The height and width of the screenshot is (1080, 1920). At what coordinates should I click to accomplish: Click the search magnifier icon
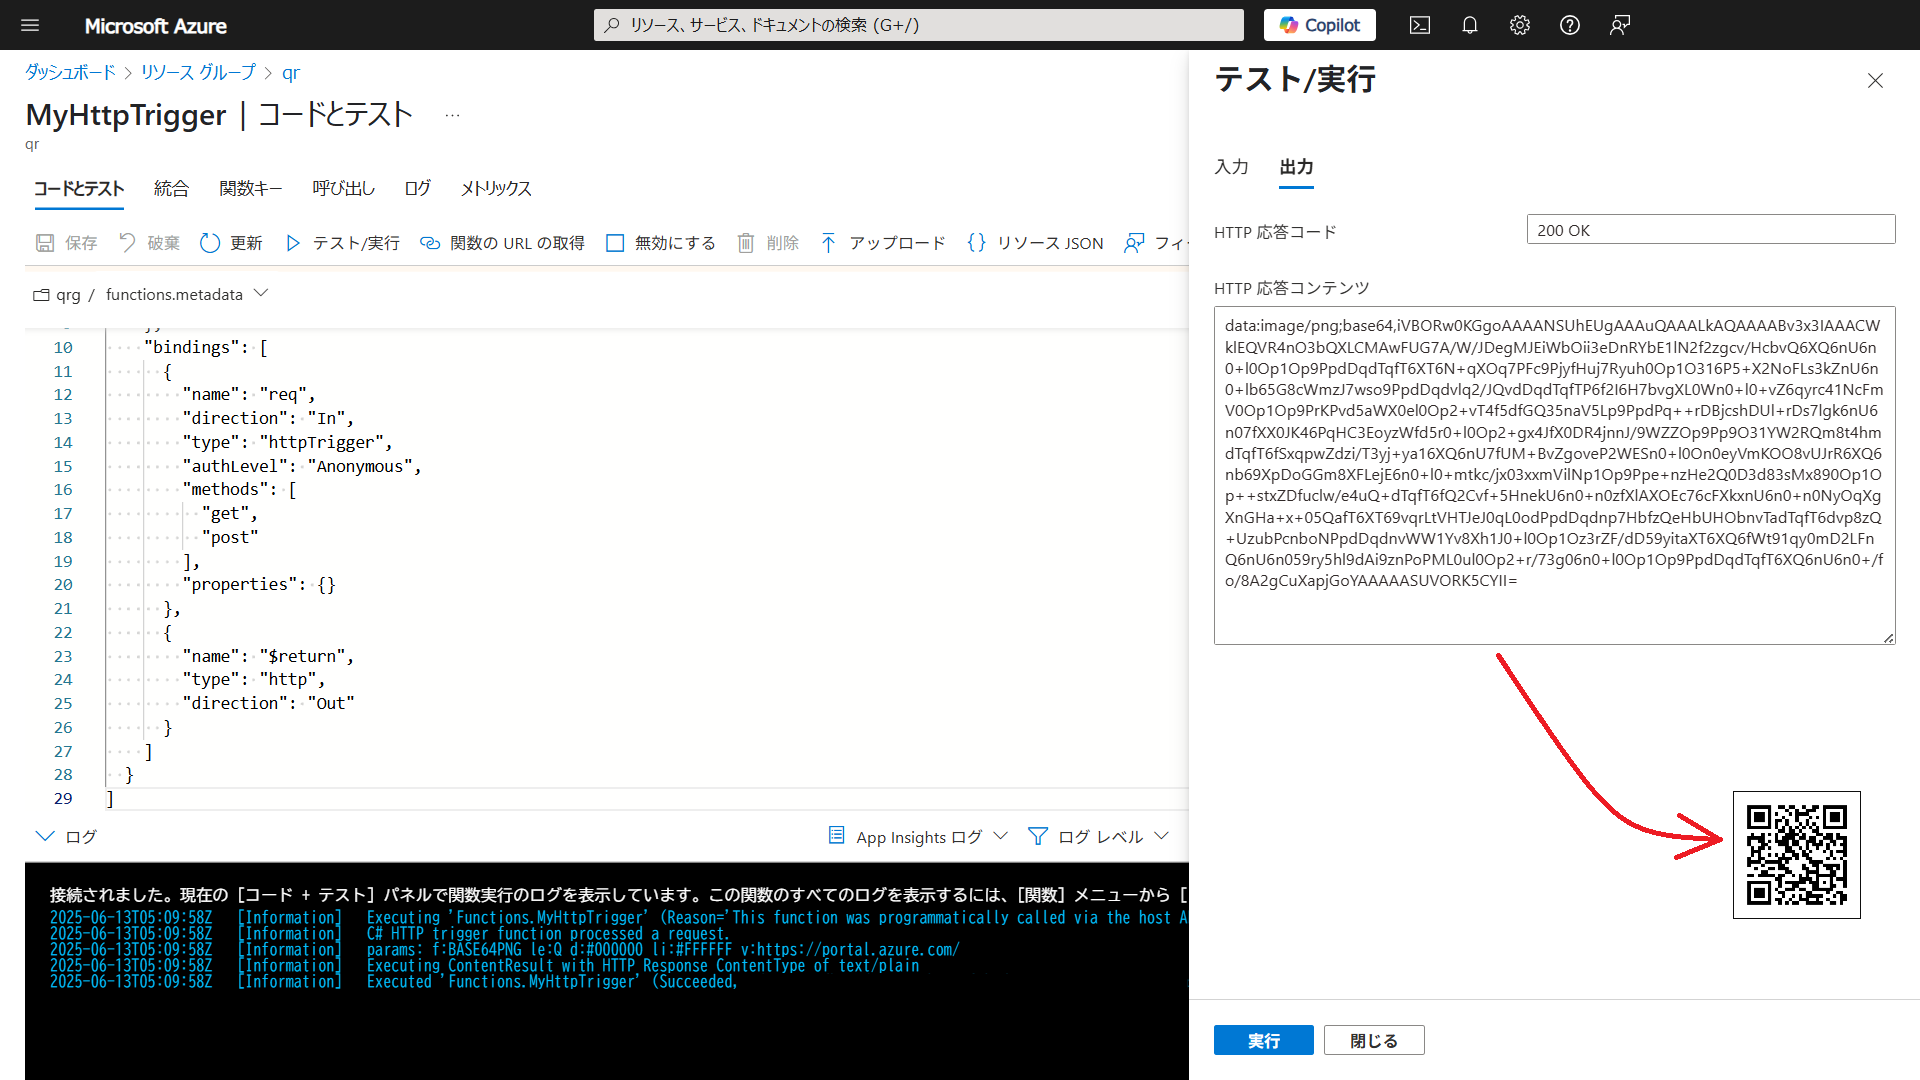[612, 25]
